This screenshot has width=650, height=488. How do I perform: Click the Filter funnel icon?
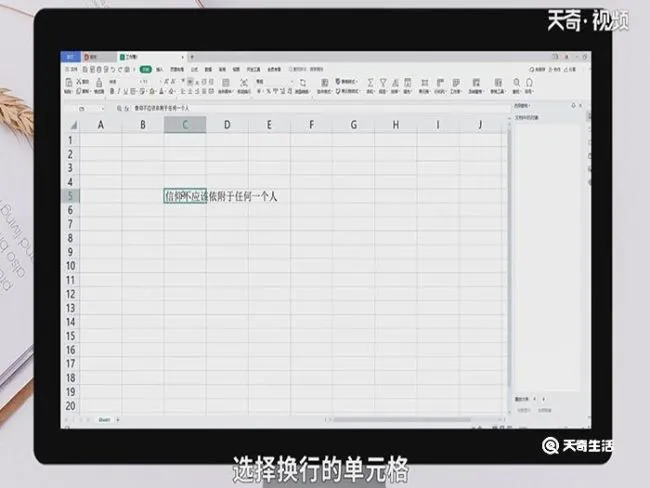click(383, 83)
